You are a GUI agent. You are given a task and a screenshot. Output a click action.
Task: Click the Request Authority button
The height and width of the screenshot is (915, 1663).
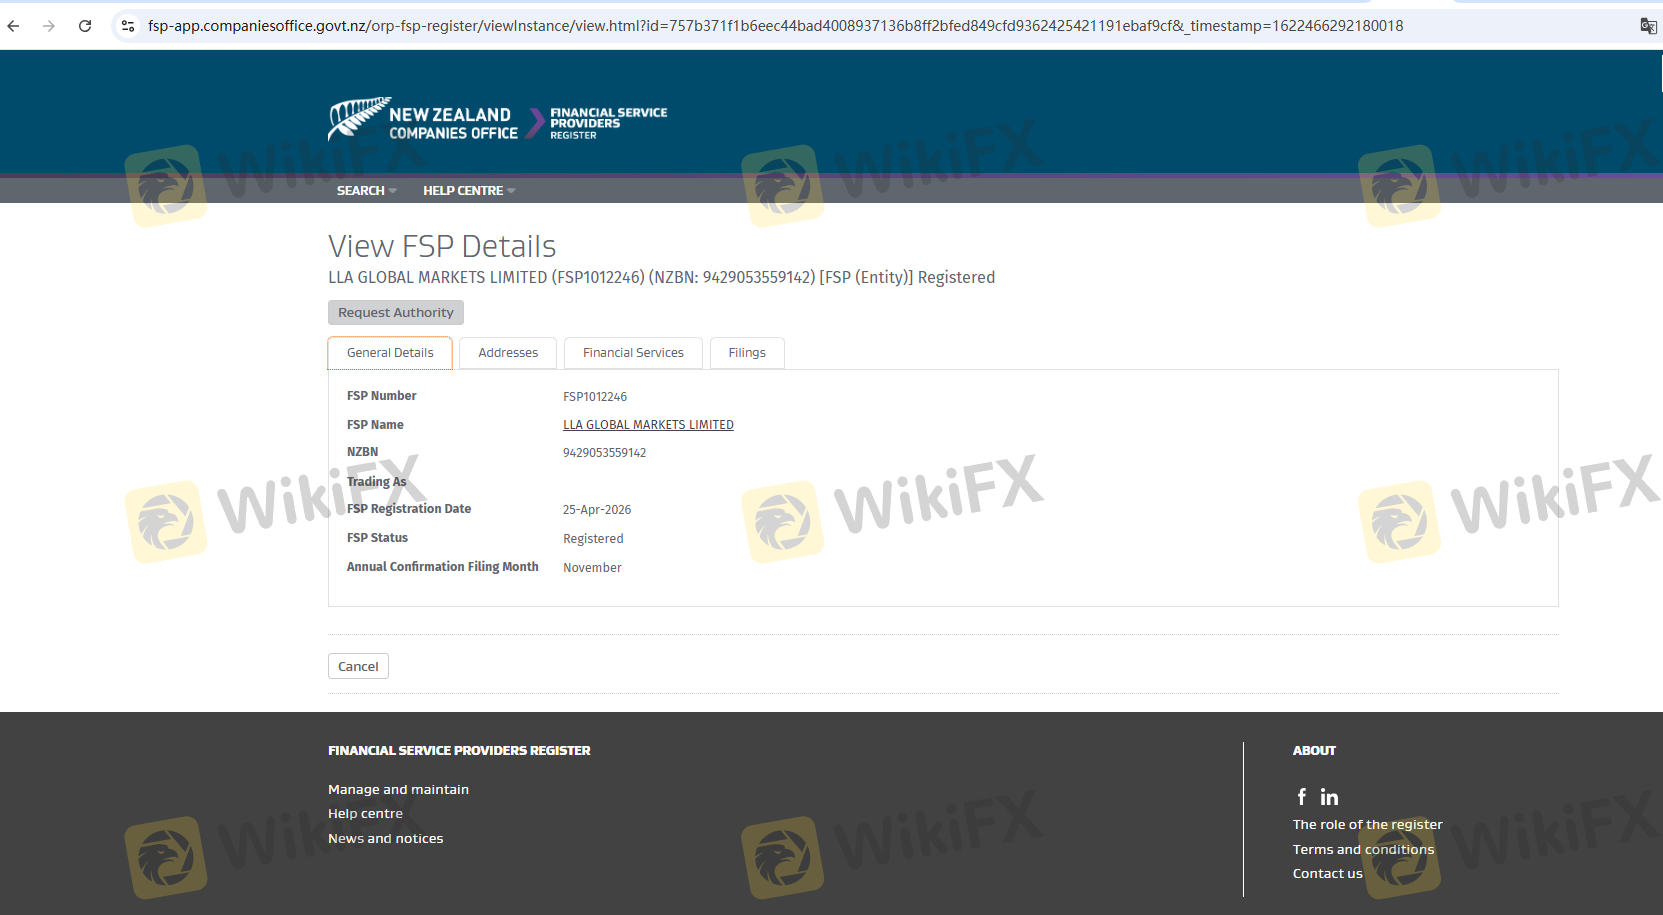tap(396, 313)
